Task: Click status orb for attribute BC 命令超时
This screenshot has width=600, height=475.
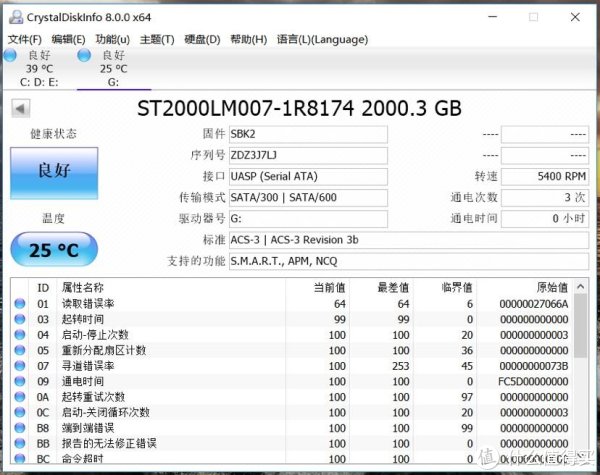Action: coord(20,458)
